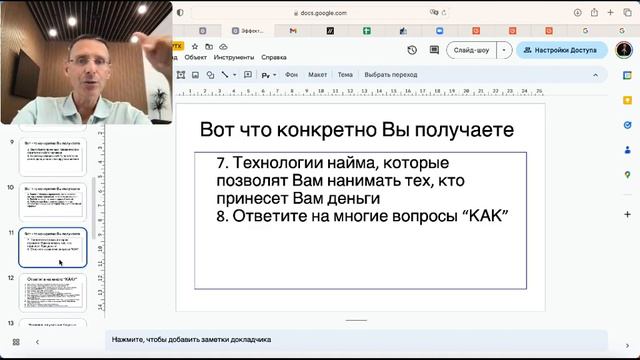Open the Справка menu
The height and width of the screenshot is (360, 640).
[274, 57]
